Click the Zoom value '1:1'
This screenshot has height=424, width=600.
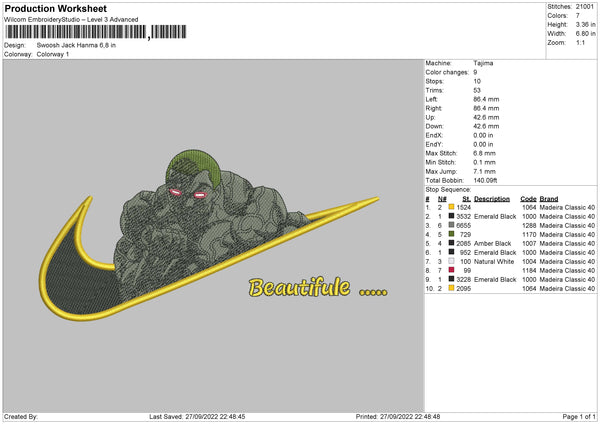(580, 42)
